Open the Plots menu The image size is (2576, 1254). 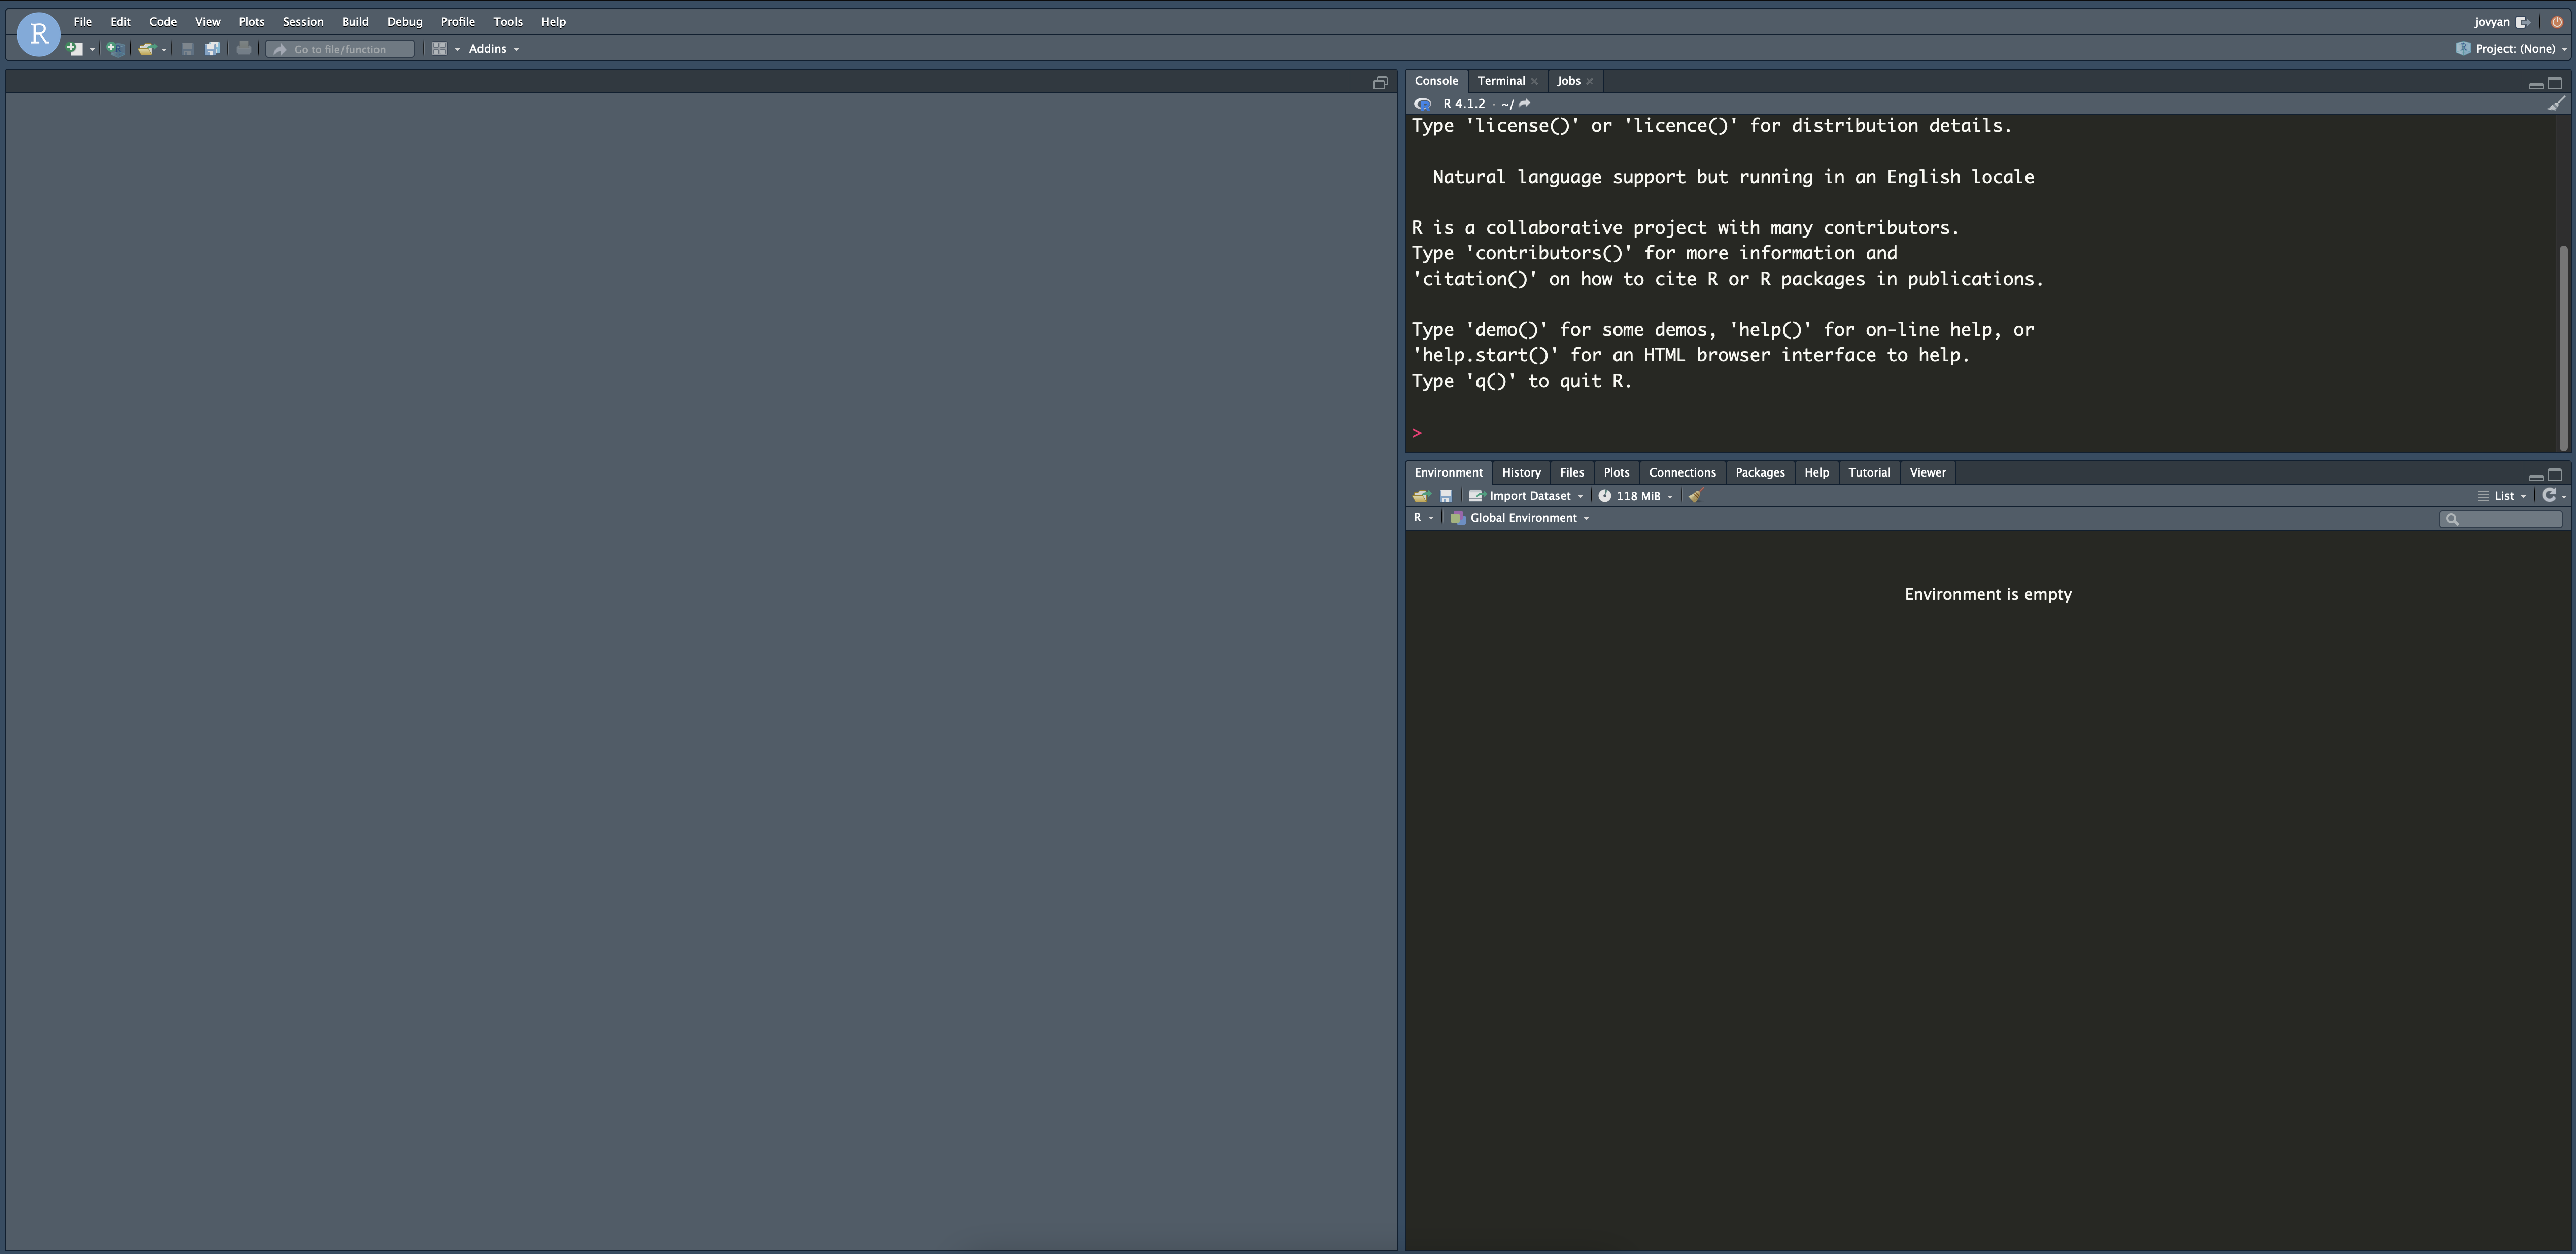[252, 21]
